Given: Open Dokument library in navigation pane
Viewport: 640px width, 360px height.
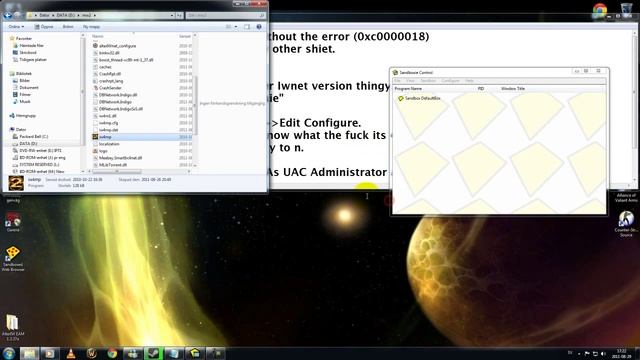Looking at the screenshot, I should pyautogui.click(x=26, y=87).
